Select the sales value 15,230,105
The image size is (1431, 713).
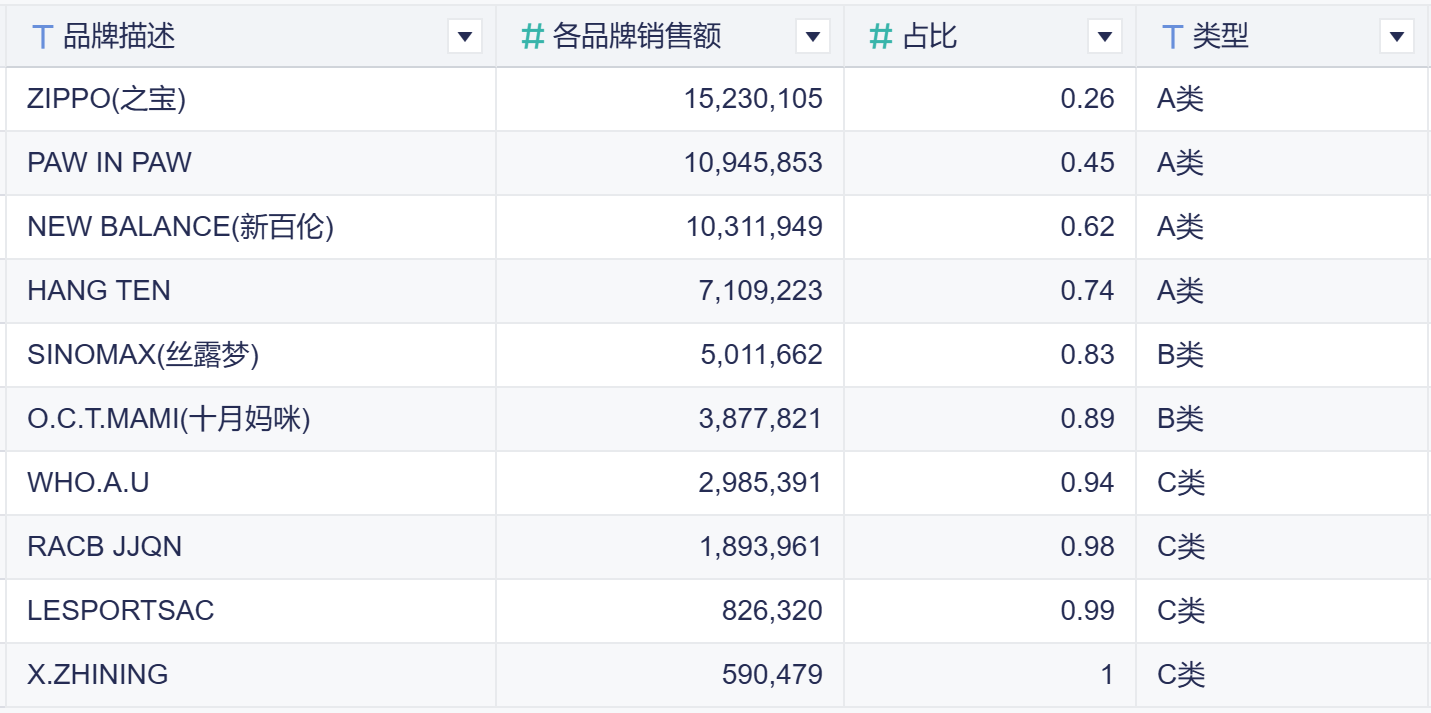pos(754,99)
